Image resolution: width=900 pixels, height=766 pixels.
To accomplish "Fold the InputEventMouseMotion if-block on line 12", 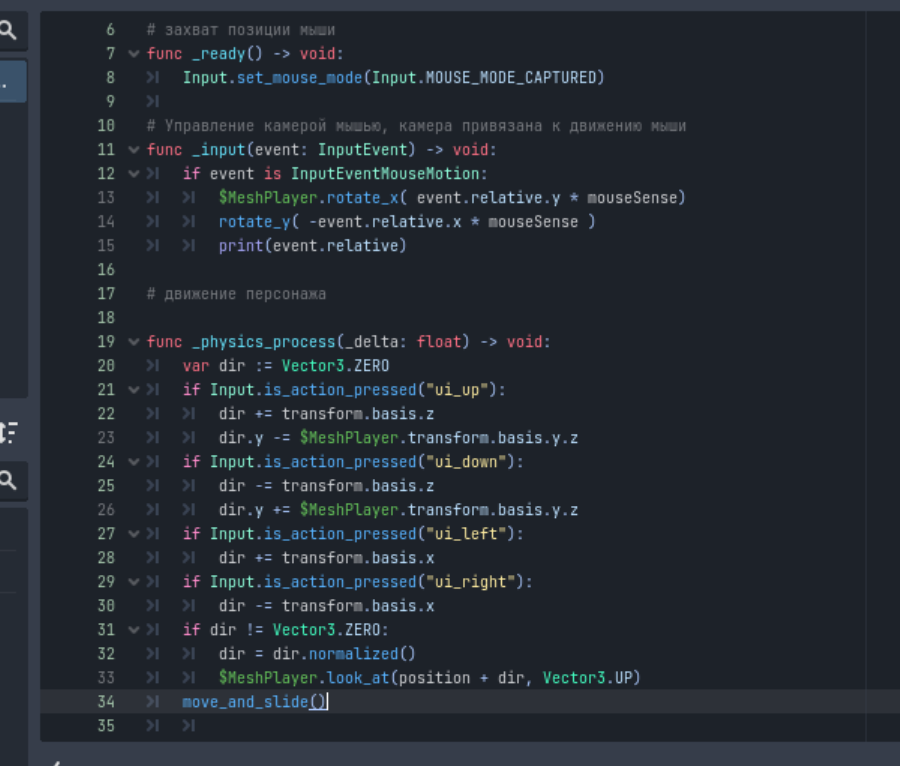I will pos(134,174).
